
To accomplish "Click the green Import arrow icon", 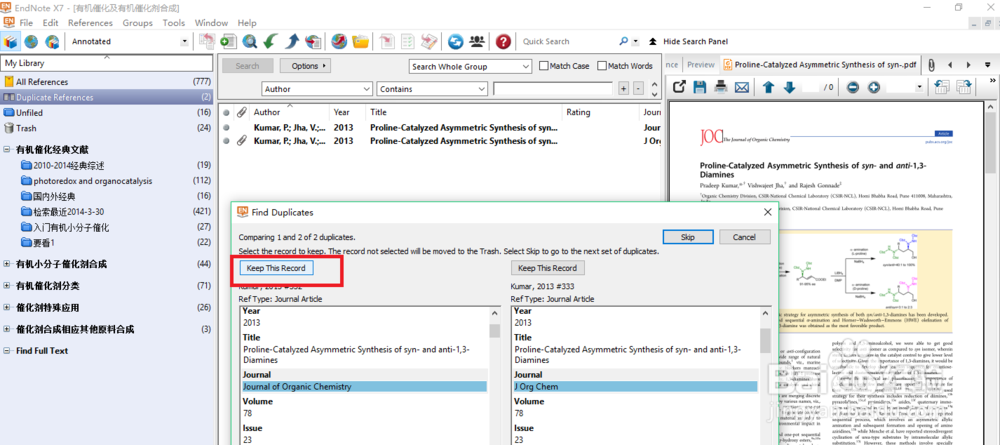I will 270,41.
